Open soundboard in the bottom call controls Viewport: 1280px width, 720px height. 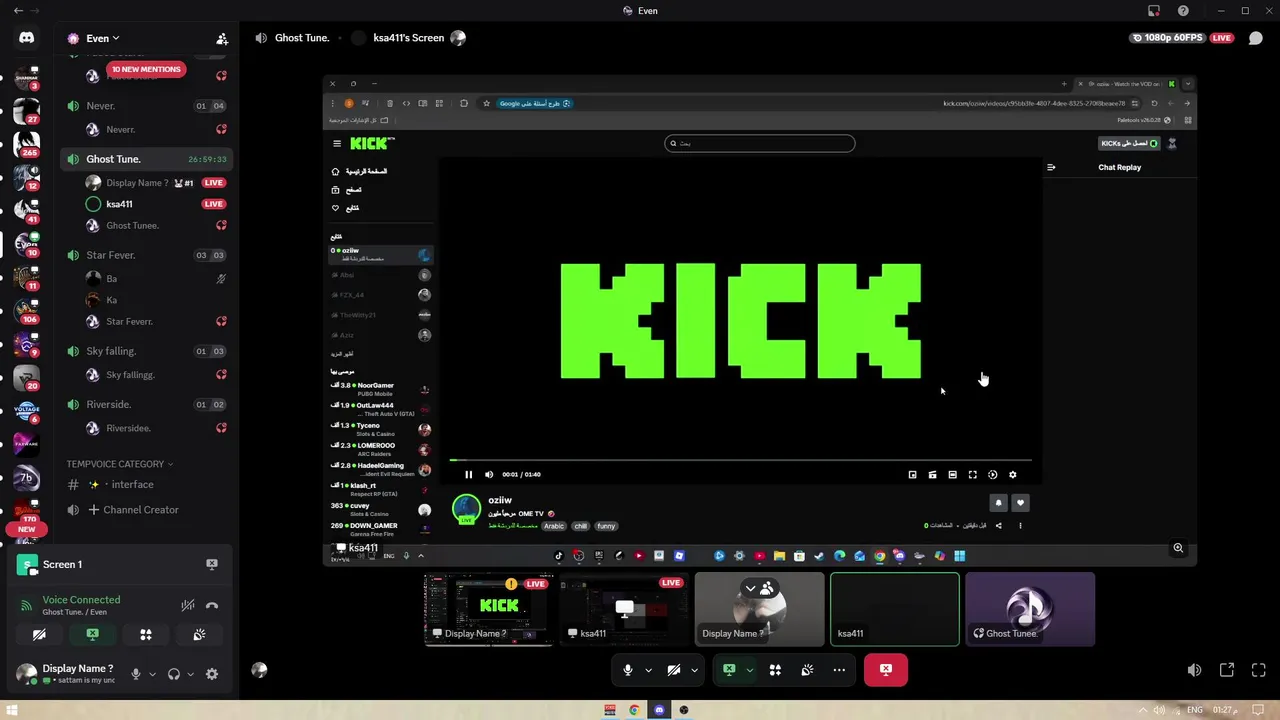pyautogui.click(x=807, y=670)
